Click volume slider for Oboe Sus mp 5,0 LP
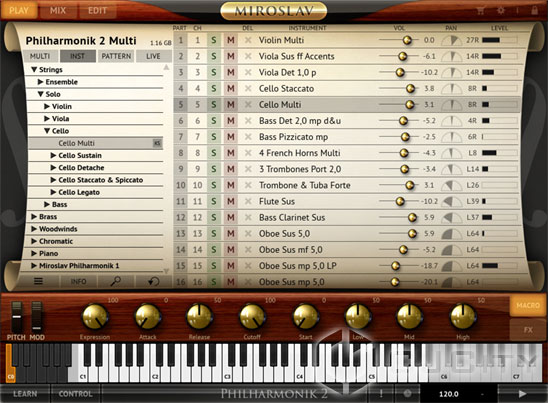The width and height of the screenshot is (548, 403). point(398,266)
